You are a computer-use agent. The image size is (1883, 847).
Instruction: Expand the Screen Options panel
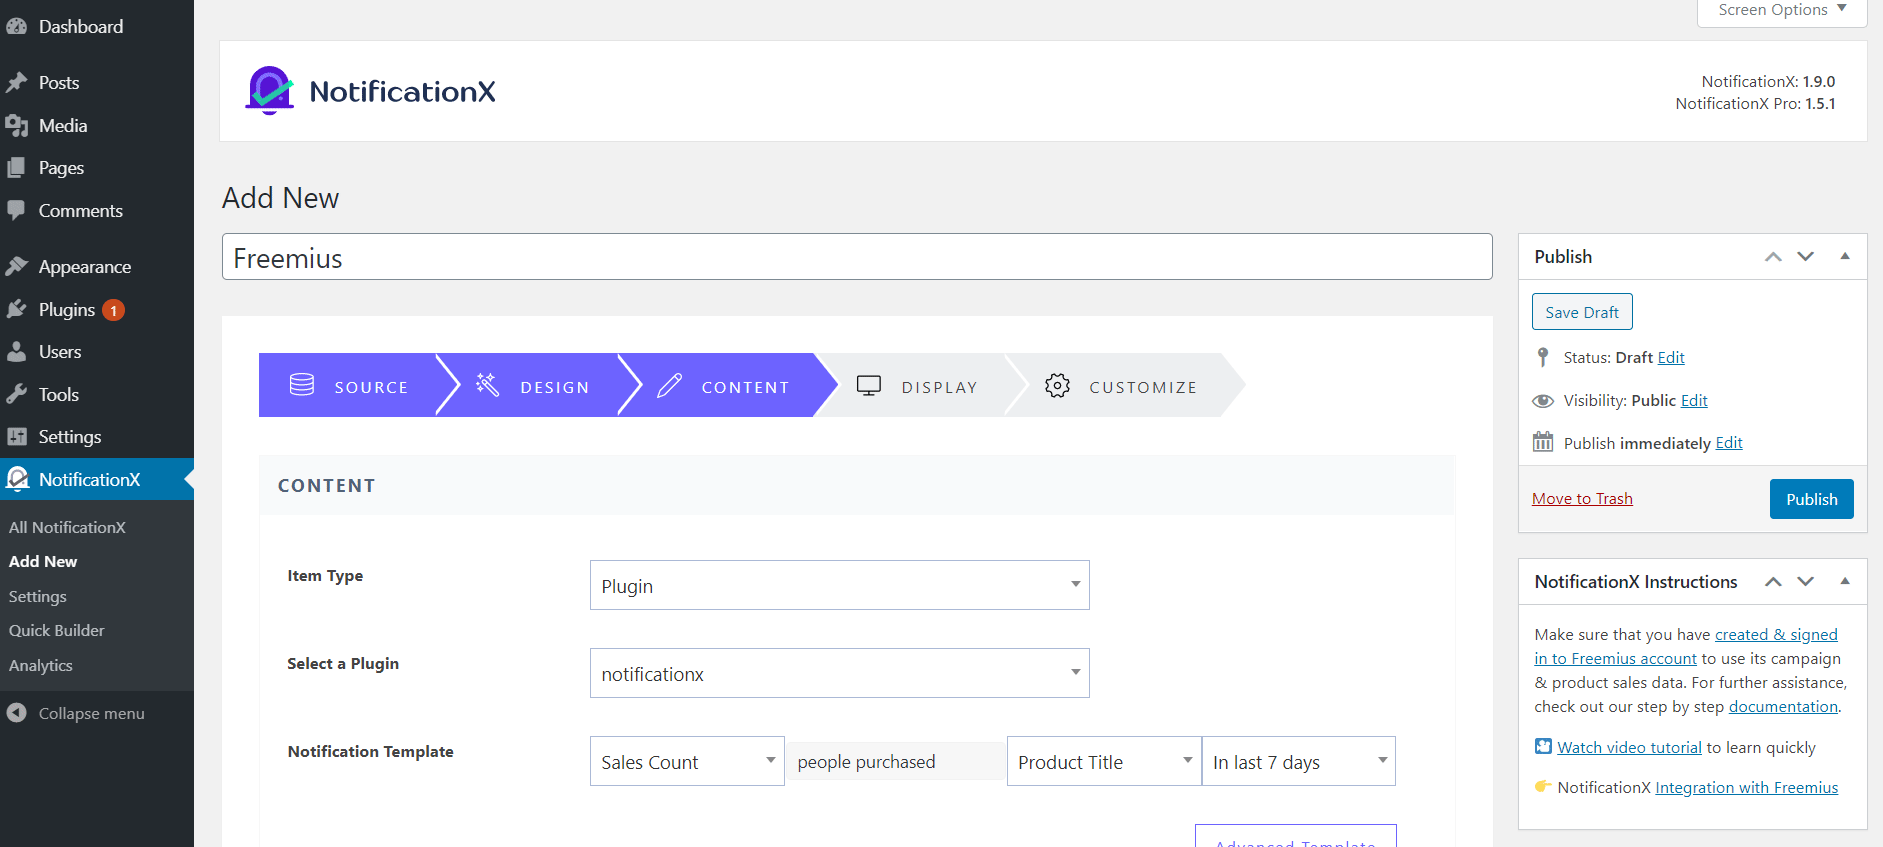tap(1782, 10)
